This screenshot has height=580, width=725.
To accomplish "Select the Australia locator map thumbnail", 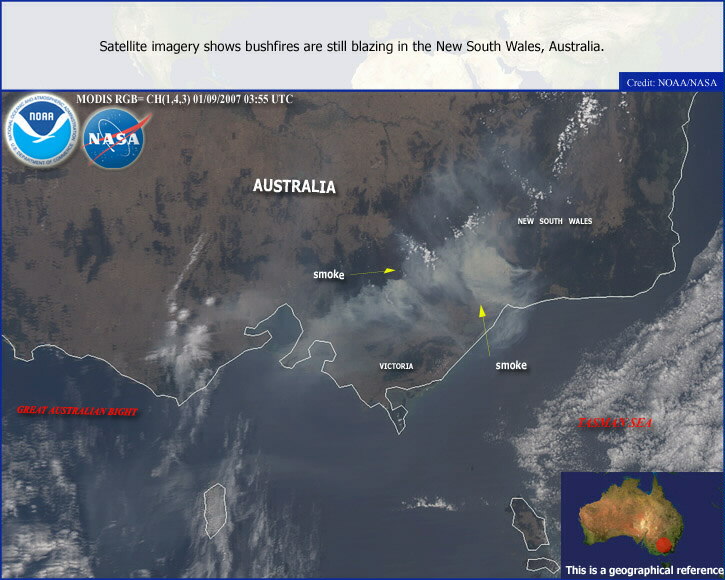I will [642, 524].
